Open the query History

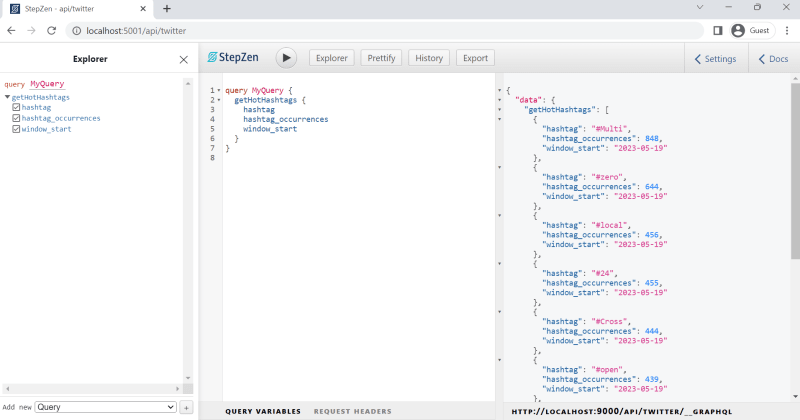[x=429, y=58]
